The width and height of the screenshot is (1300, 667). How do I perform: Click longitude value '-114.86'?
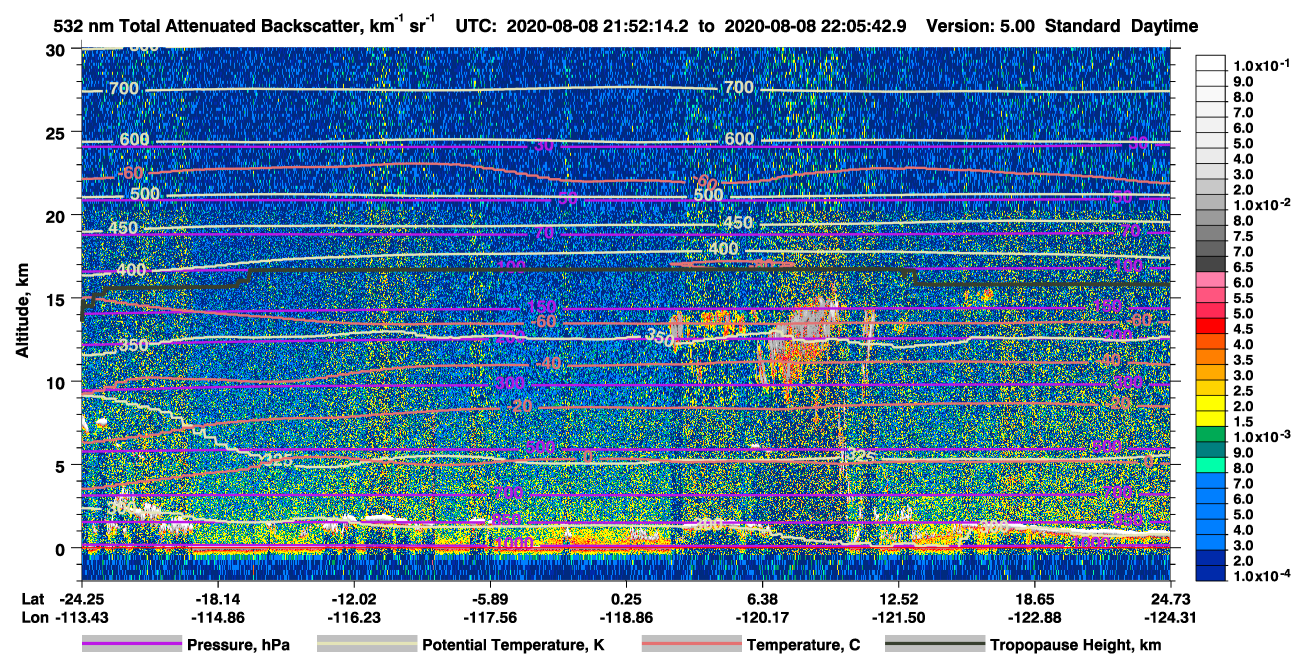click(x=217, y=617)
